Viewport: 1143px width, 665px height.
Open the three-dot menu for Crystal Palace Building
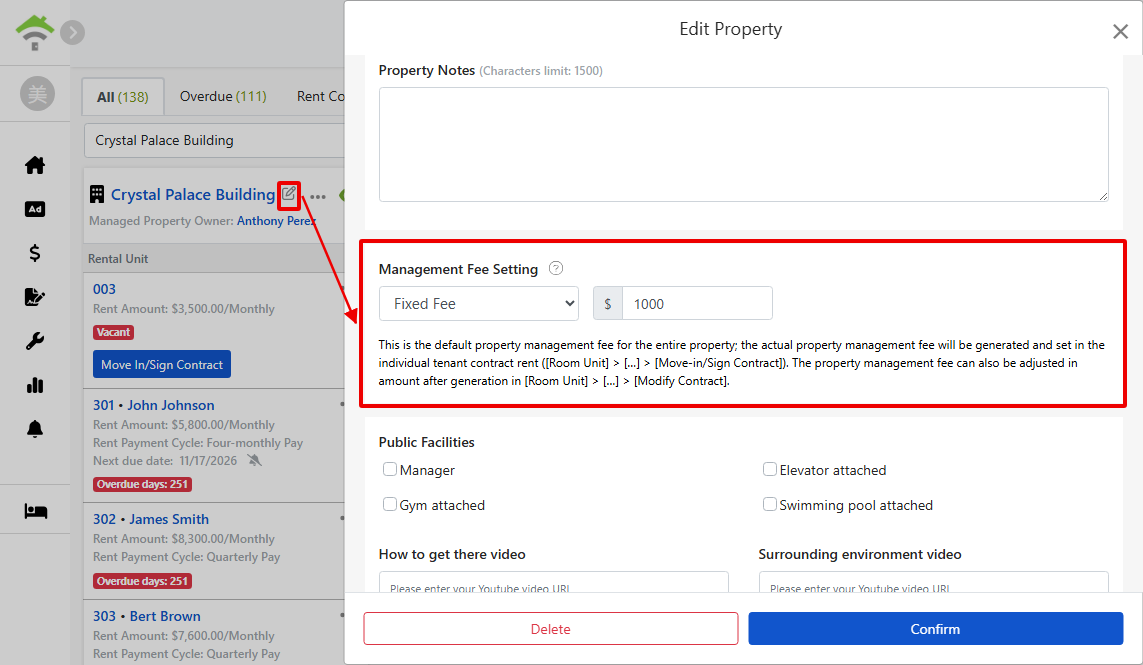tap(318, 197)
